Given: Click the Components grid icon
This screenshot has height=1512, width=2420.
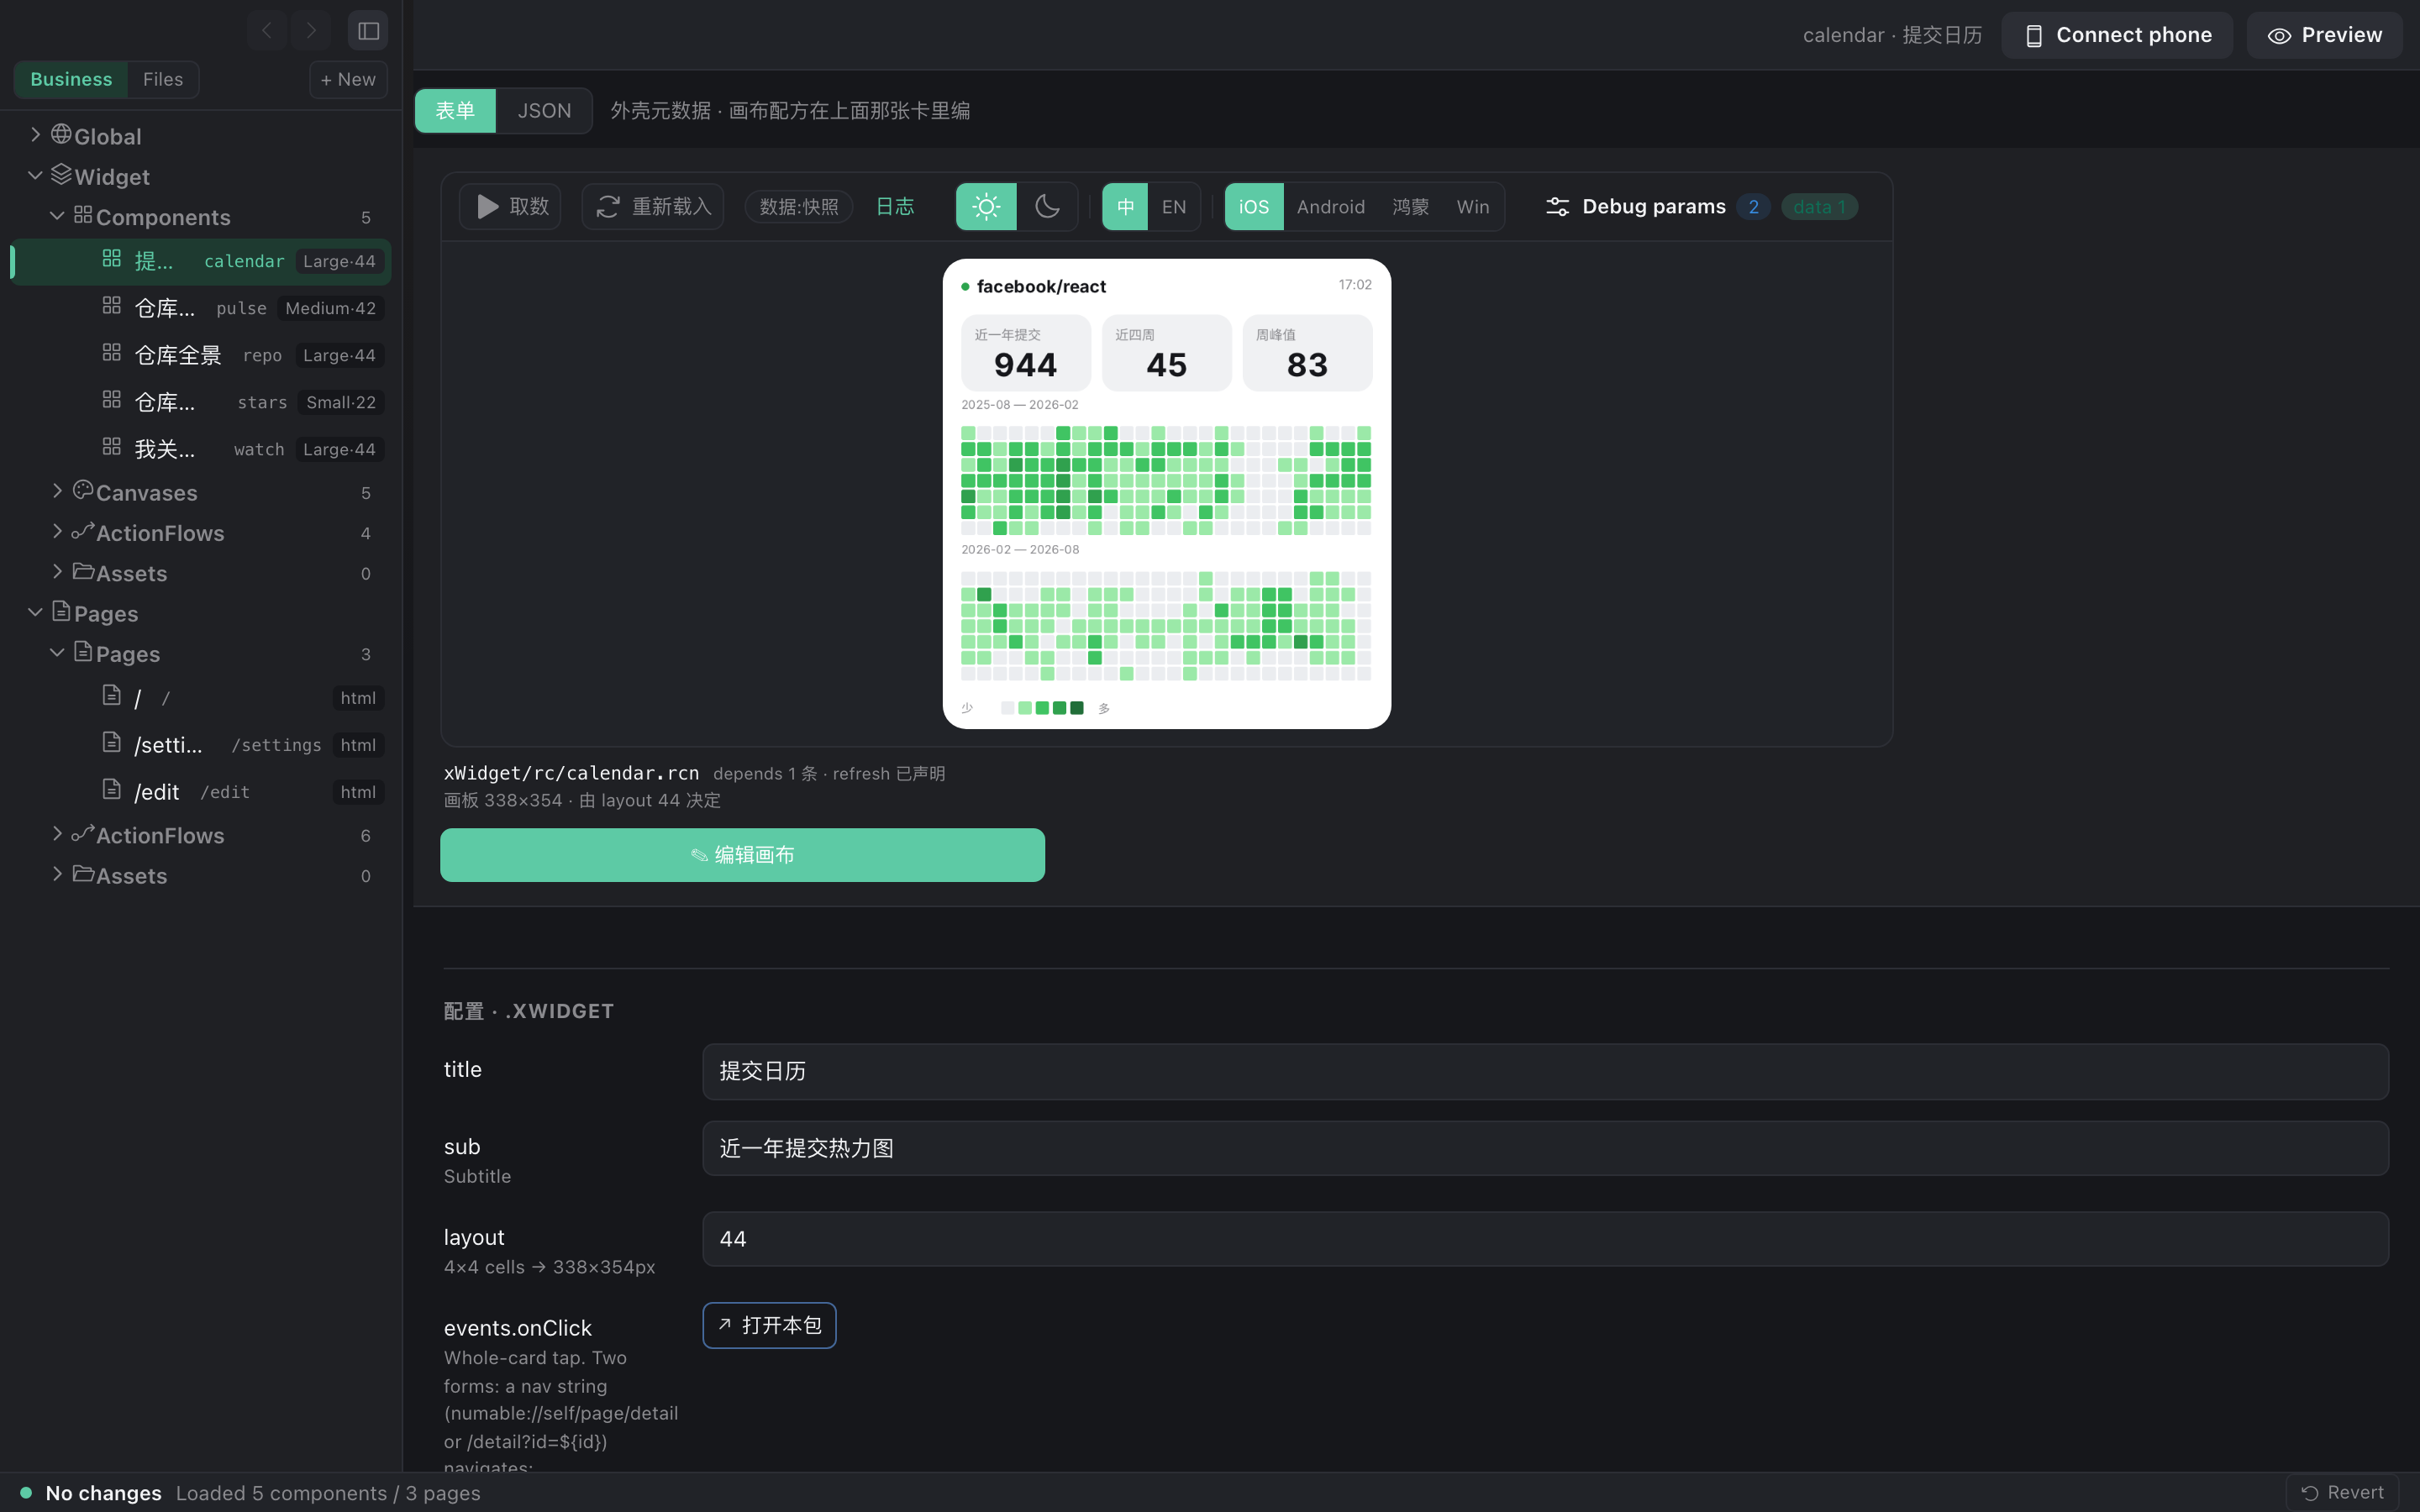Looking at the screenshot, I should point(83,215).
